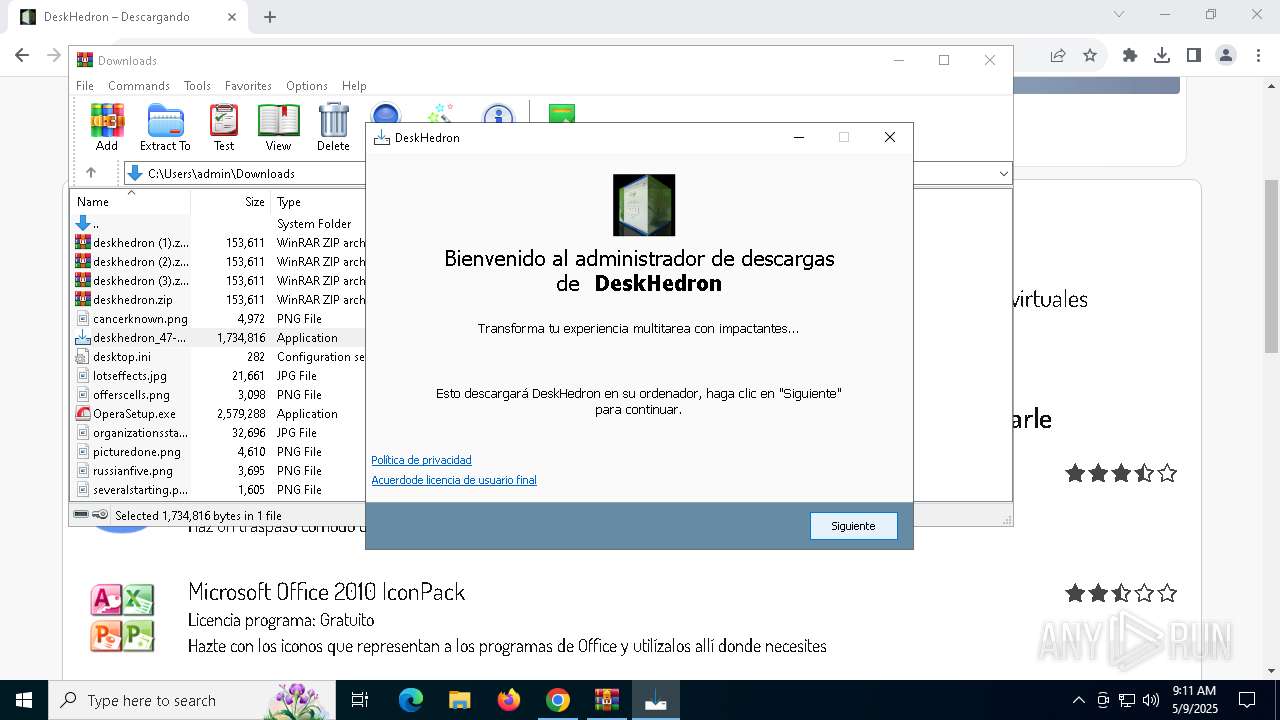Open Windows Start menu
The image size is (1280, 720).
click(24, 700)
